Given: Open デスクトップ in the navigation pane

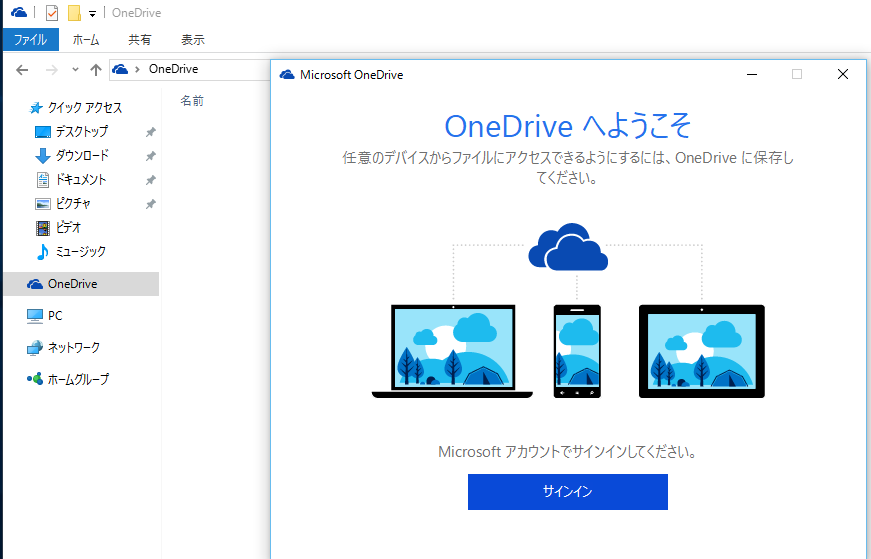Looking at the screenshot, I should click(82, 132).
